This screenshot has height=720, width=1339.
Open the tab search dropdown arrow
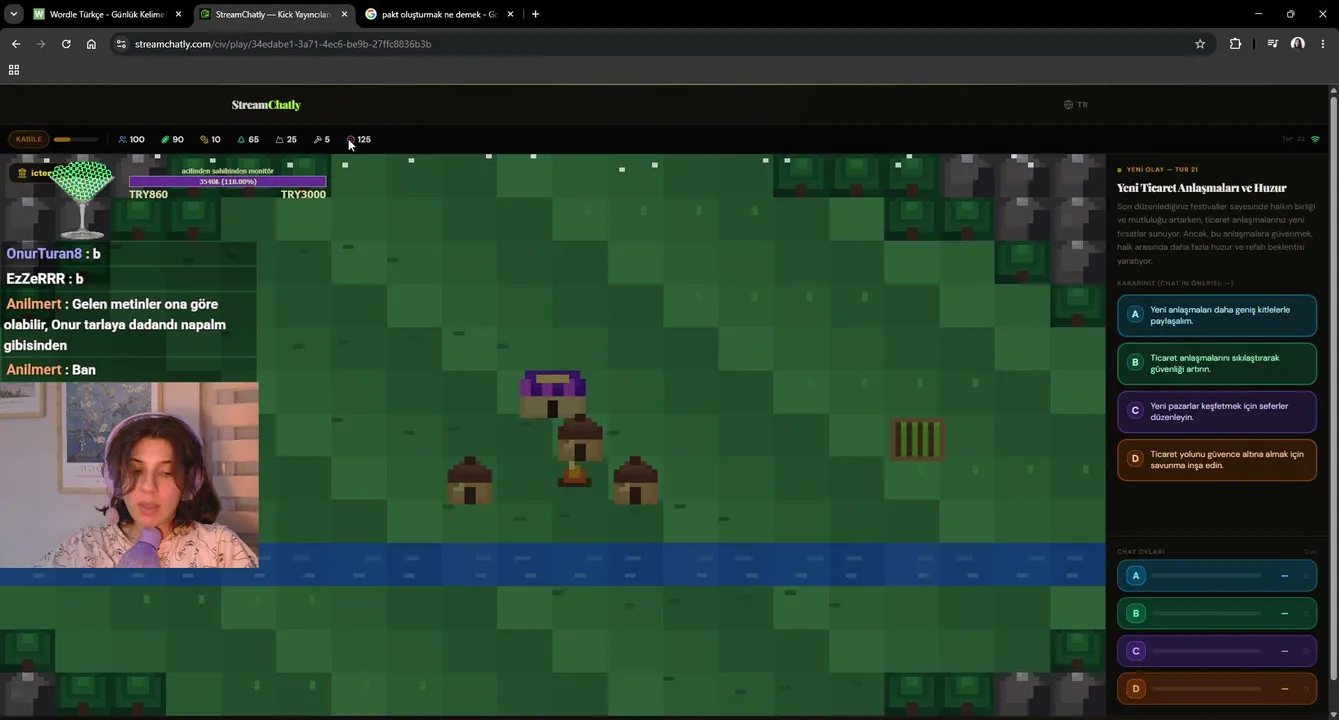(14, 14)
